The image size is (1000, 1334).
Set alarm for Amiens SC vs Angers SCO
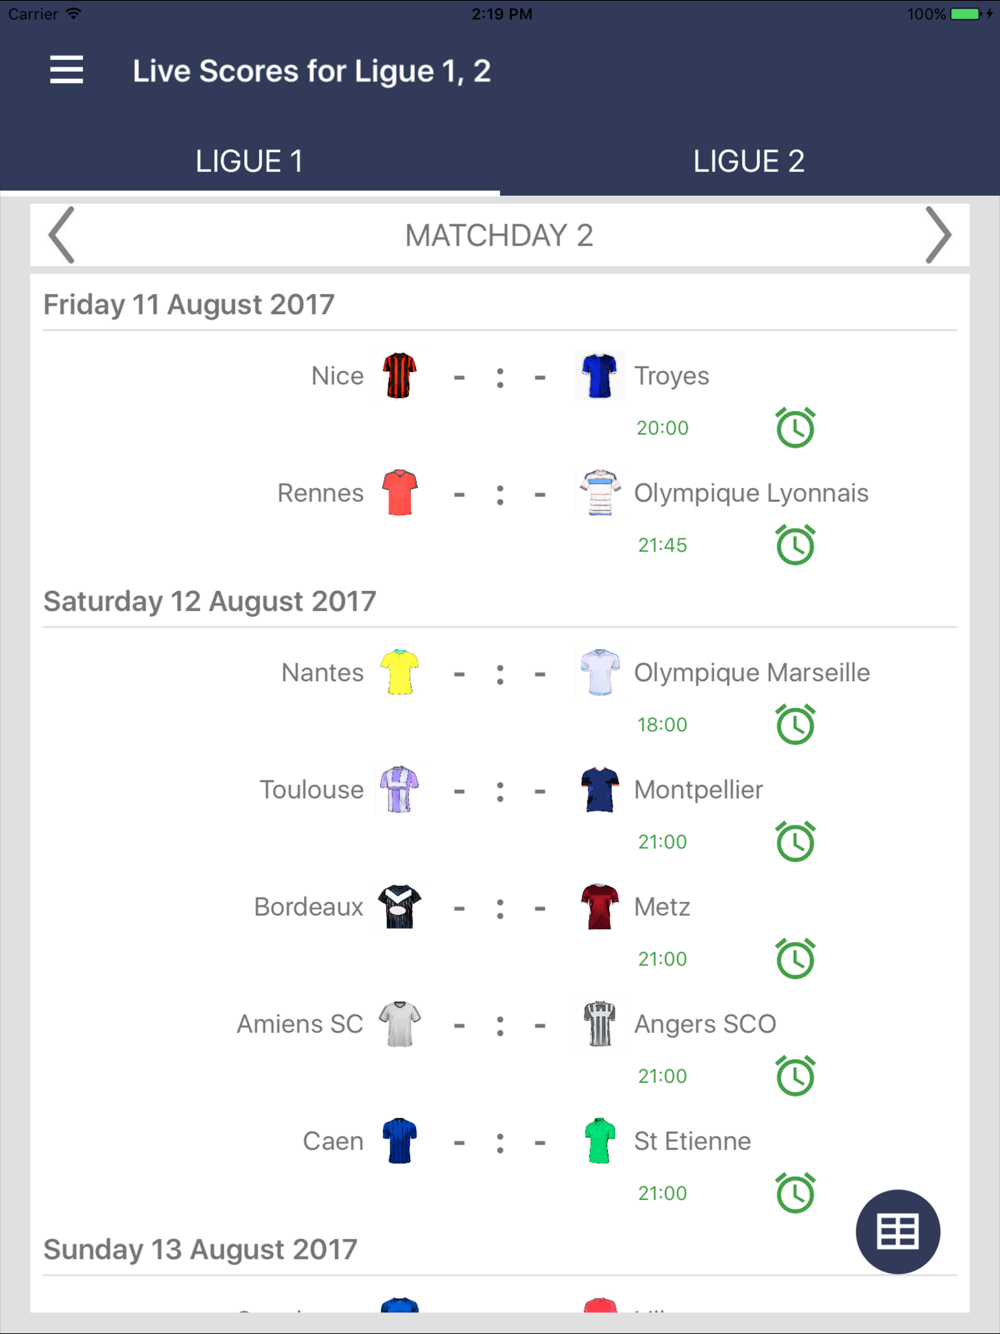(x=795, y=1076)
